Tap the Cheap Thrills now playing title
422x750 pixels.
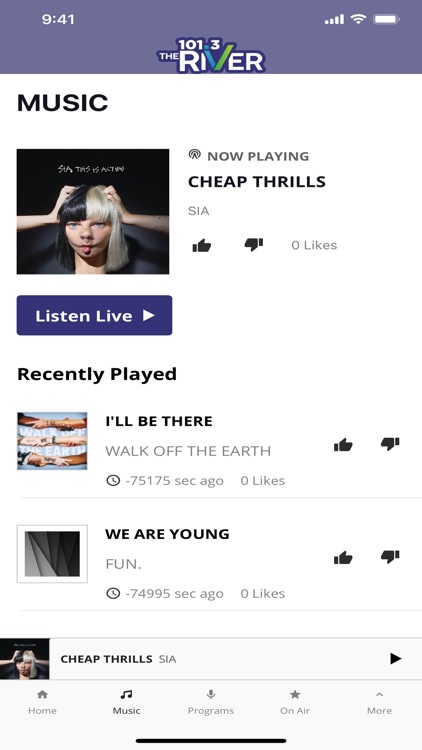pos(257,182)
